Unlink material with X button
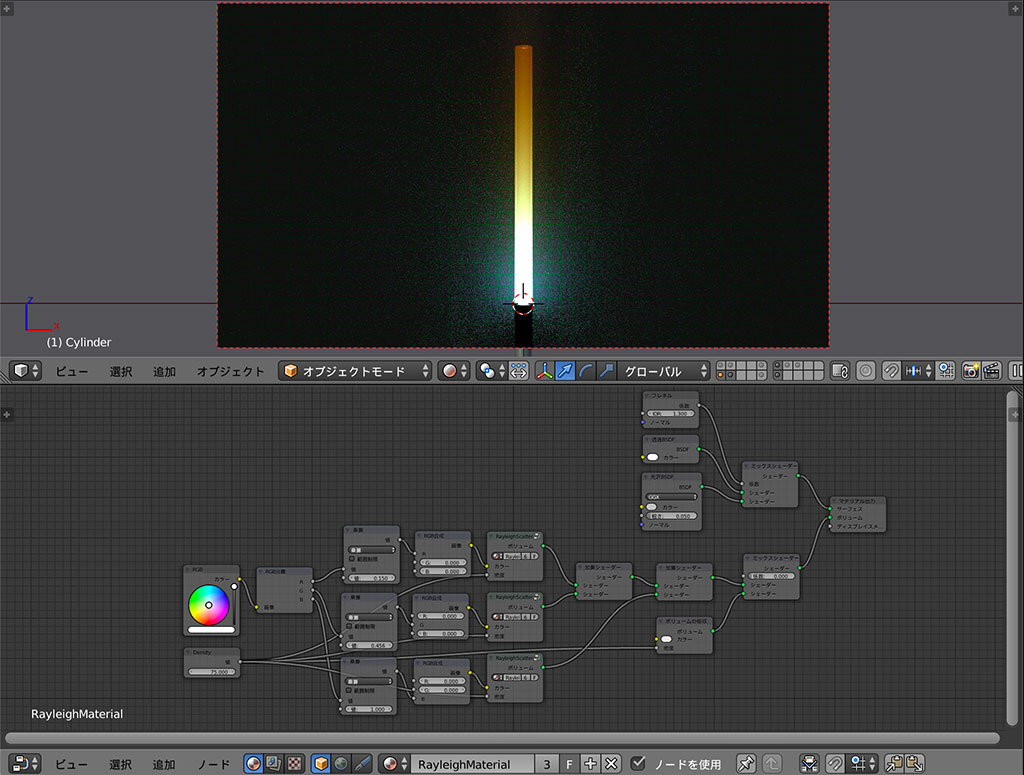Viewport: 1024px width, 775px height. (611, 763)
